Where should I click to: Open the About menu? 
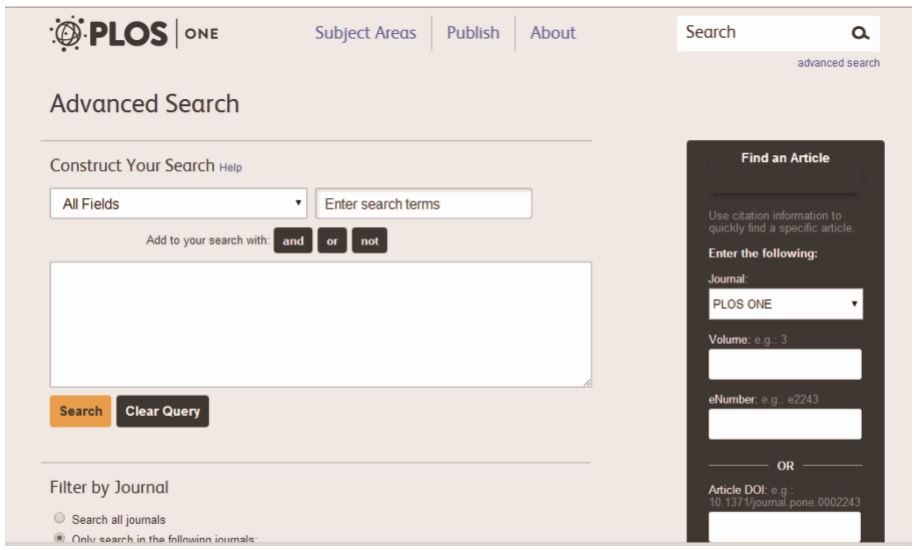click(553, 33)
